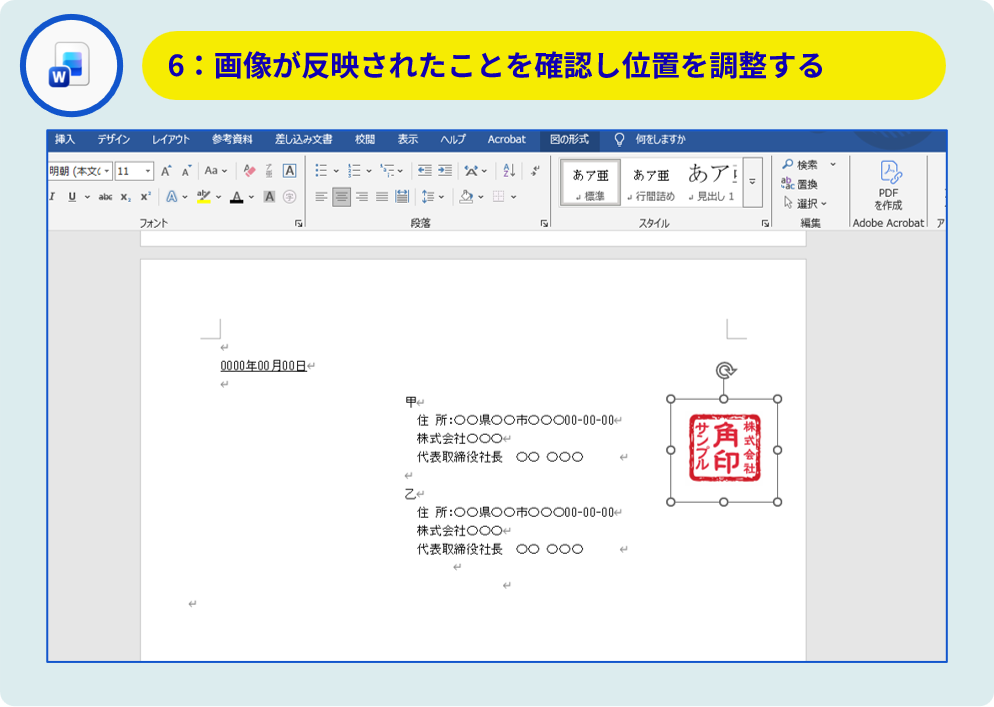This screenshot has width=994, height=707.
Task: Click the numbered list icon
Action: 354,171
